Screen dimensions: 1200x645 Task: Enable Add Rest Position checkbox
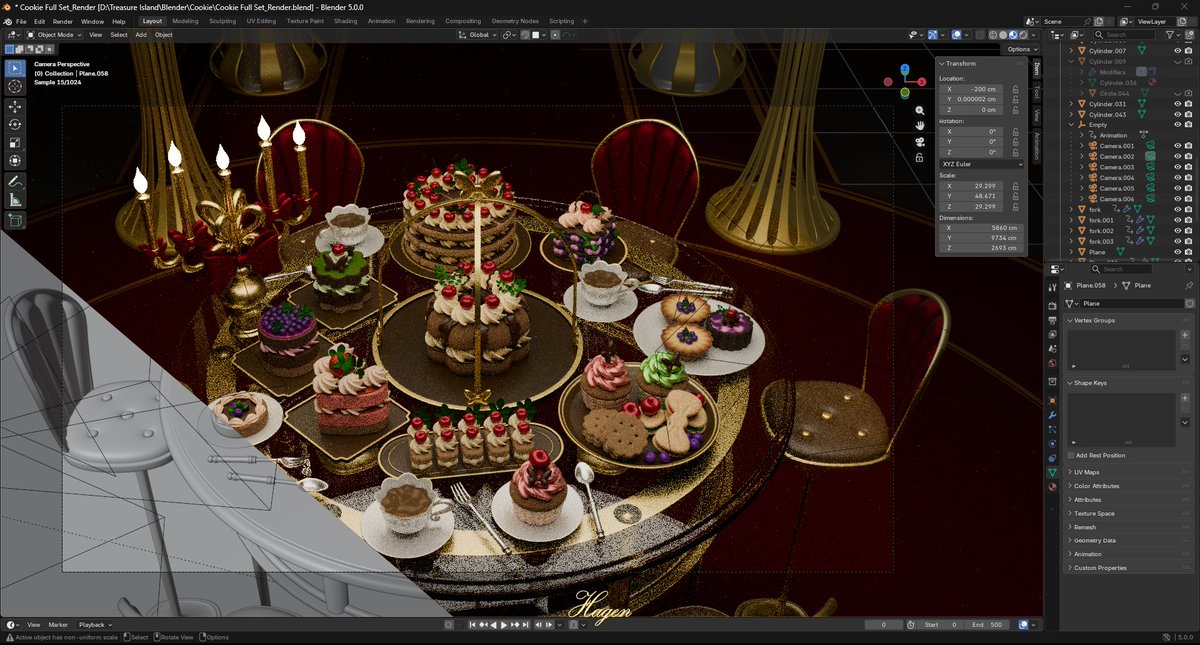coord(1071,455)
